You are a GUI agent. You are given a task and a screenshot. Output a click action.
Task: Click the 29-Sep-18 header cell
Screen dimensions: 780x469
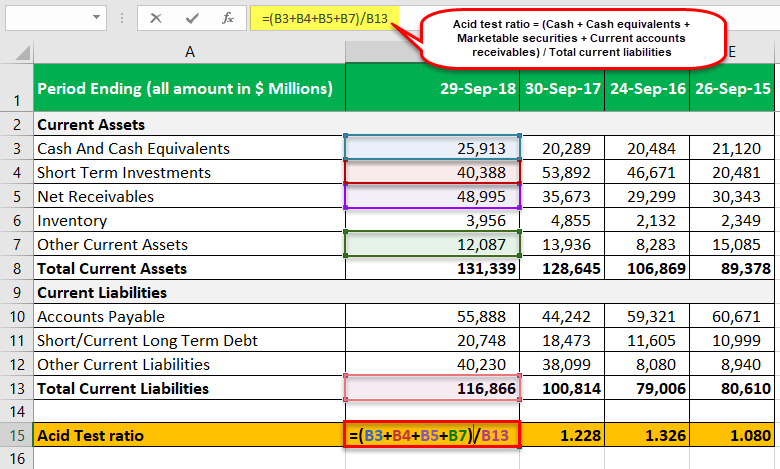pos(432,88)
